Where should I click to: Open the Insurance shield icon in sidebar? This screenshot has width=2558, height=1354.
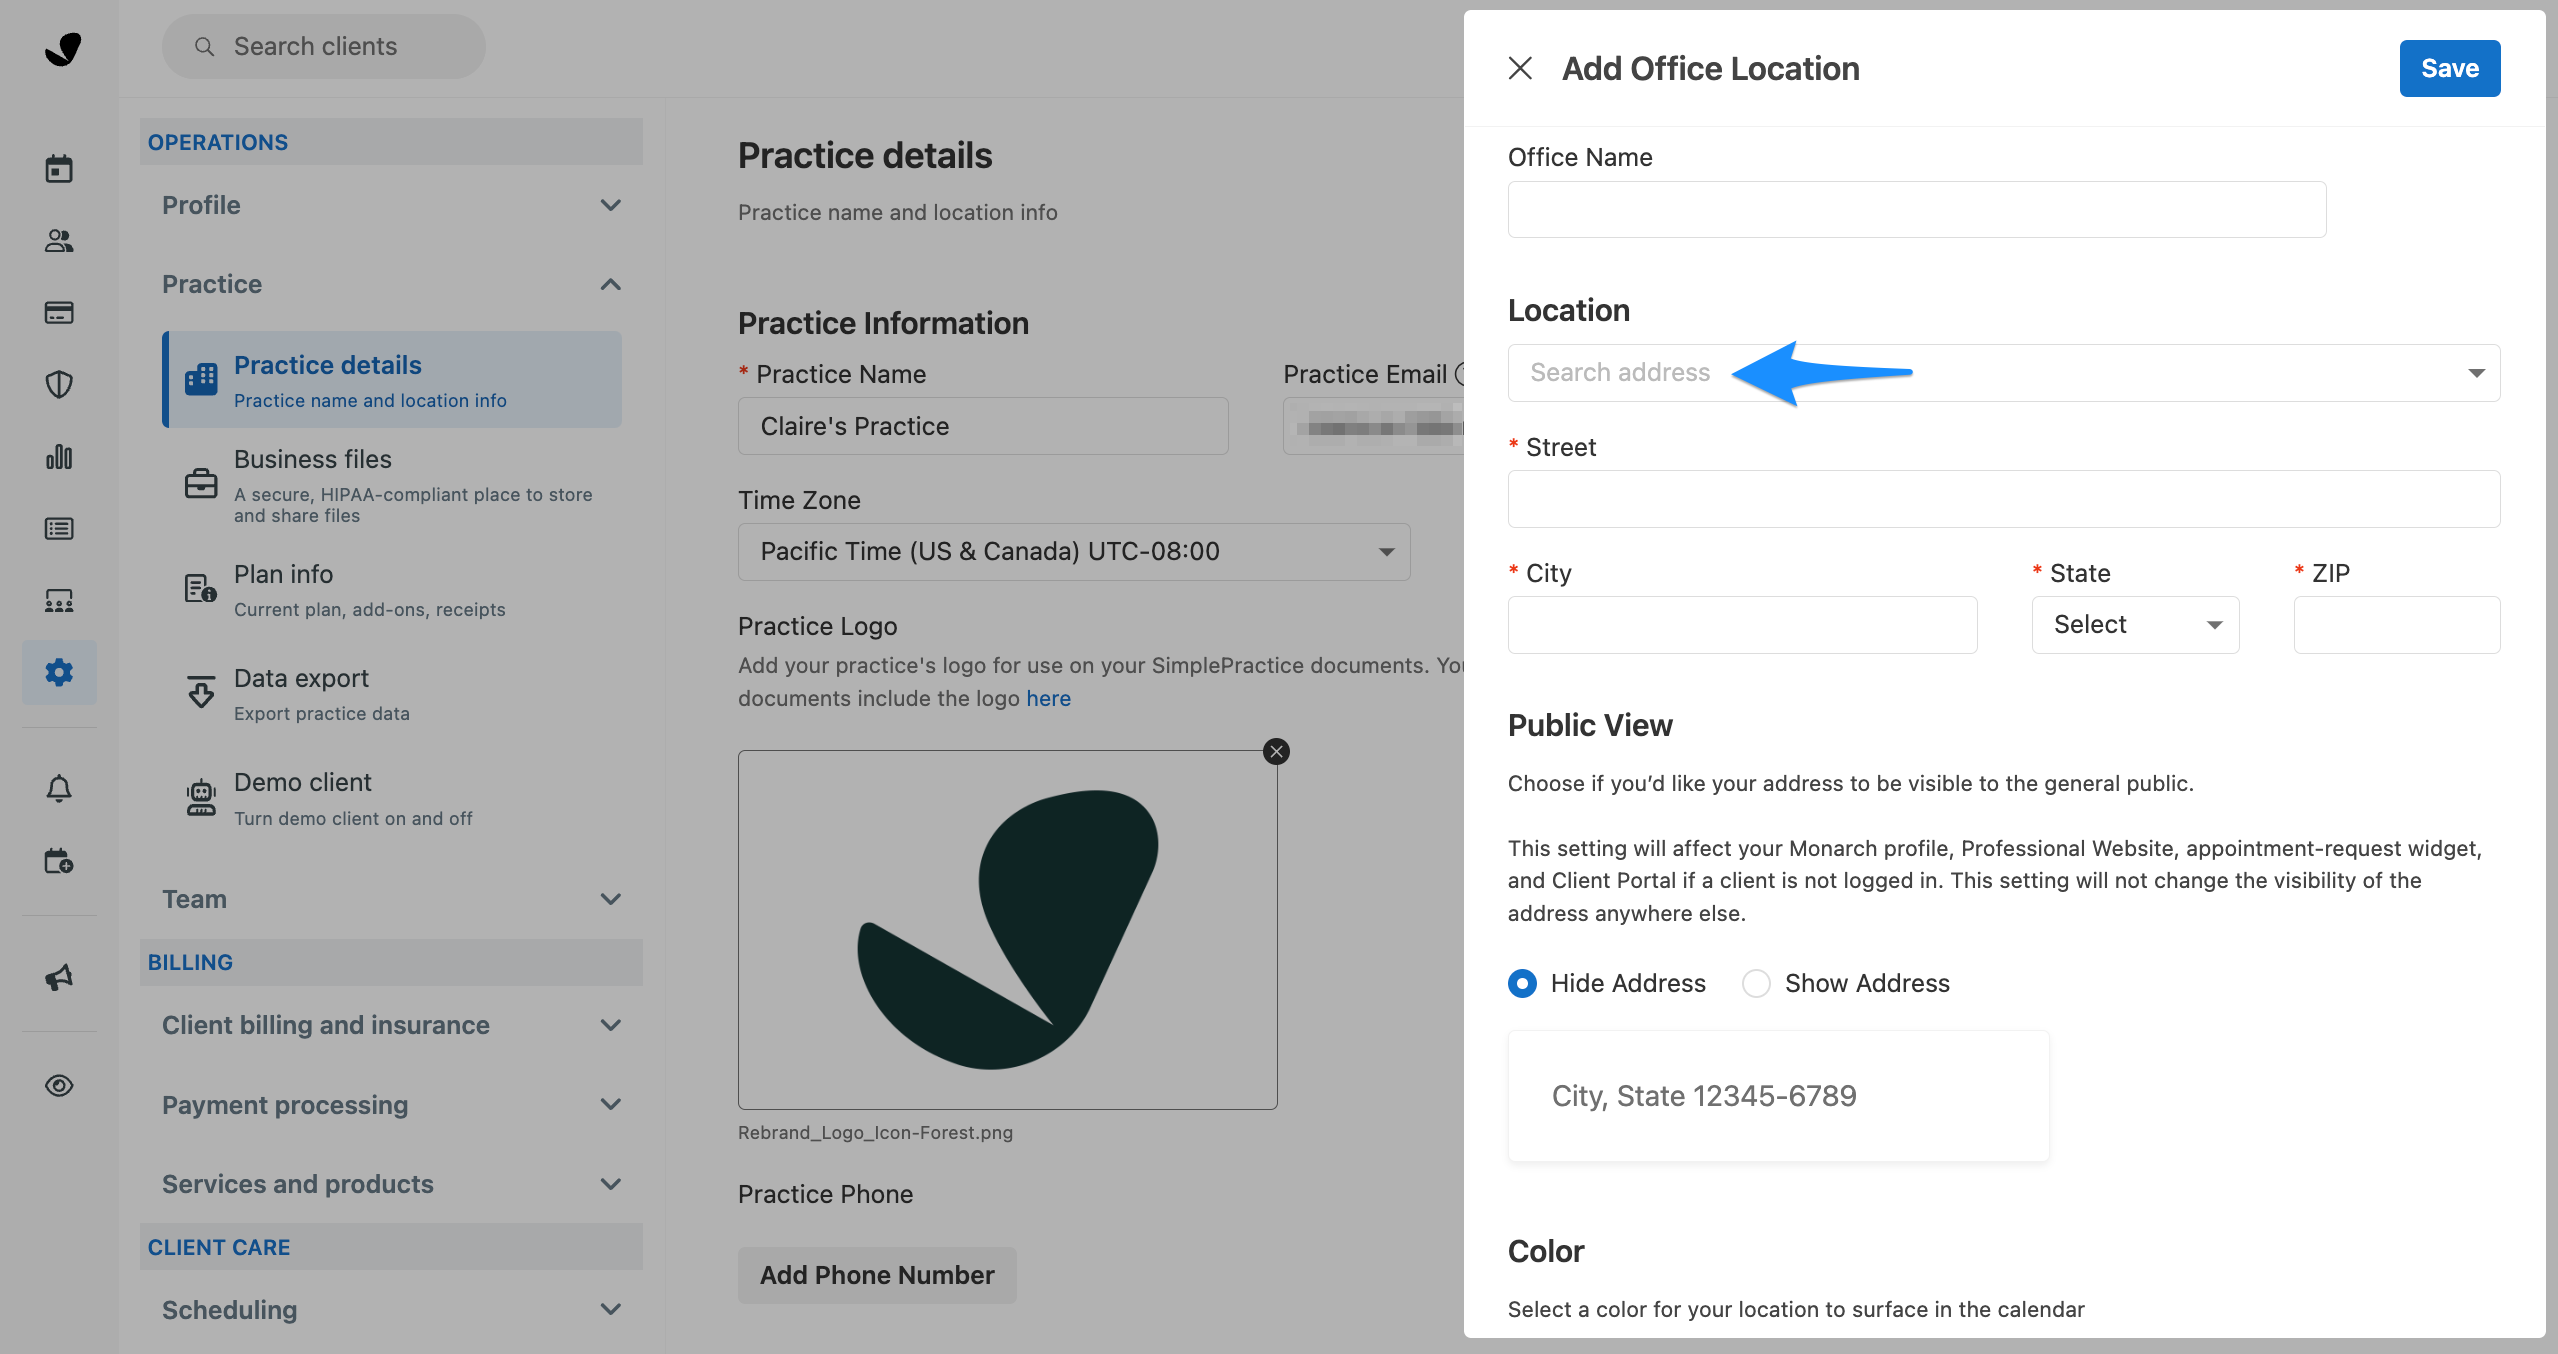coord(59,384)
